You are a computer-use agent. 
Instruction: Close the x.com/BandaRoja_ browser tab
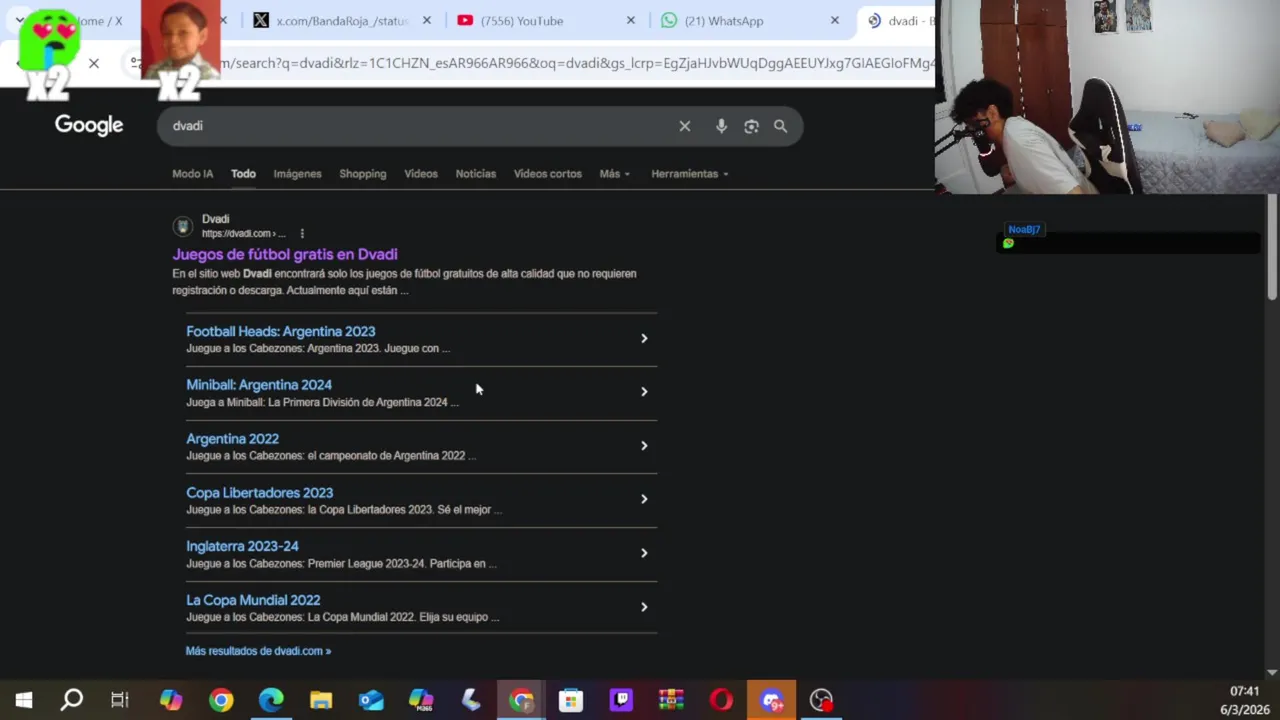[427, 21]
